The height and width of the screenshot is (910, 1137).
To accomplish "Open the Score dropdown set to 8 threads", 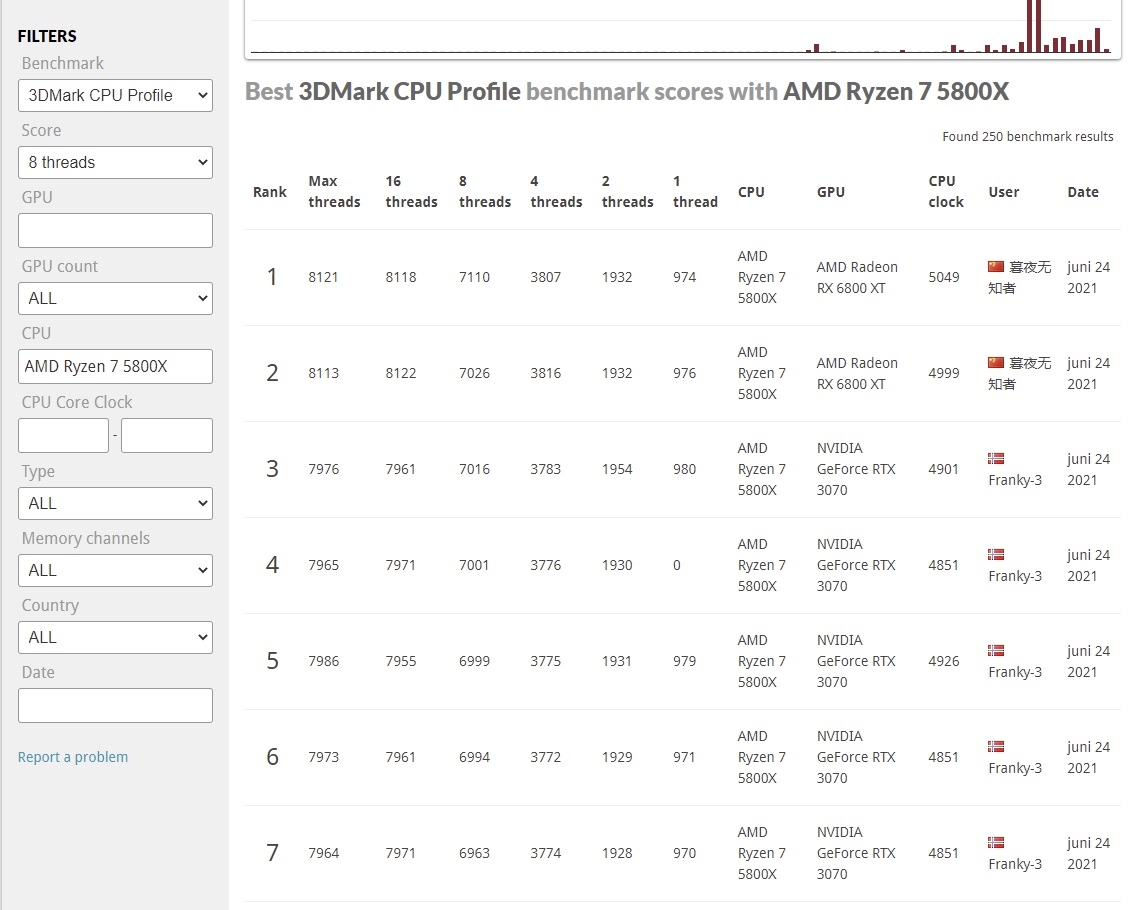I will click(x=115, y=162).
